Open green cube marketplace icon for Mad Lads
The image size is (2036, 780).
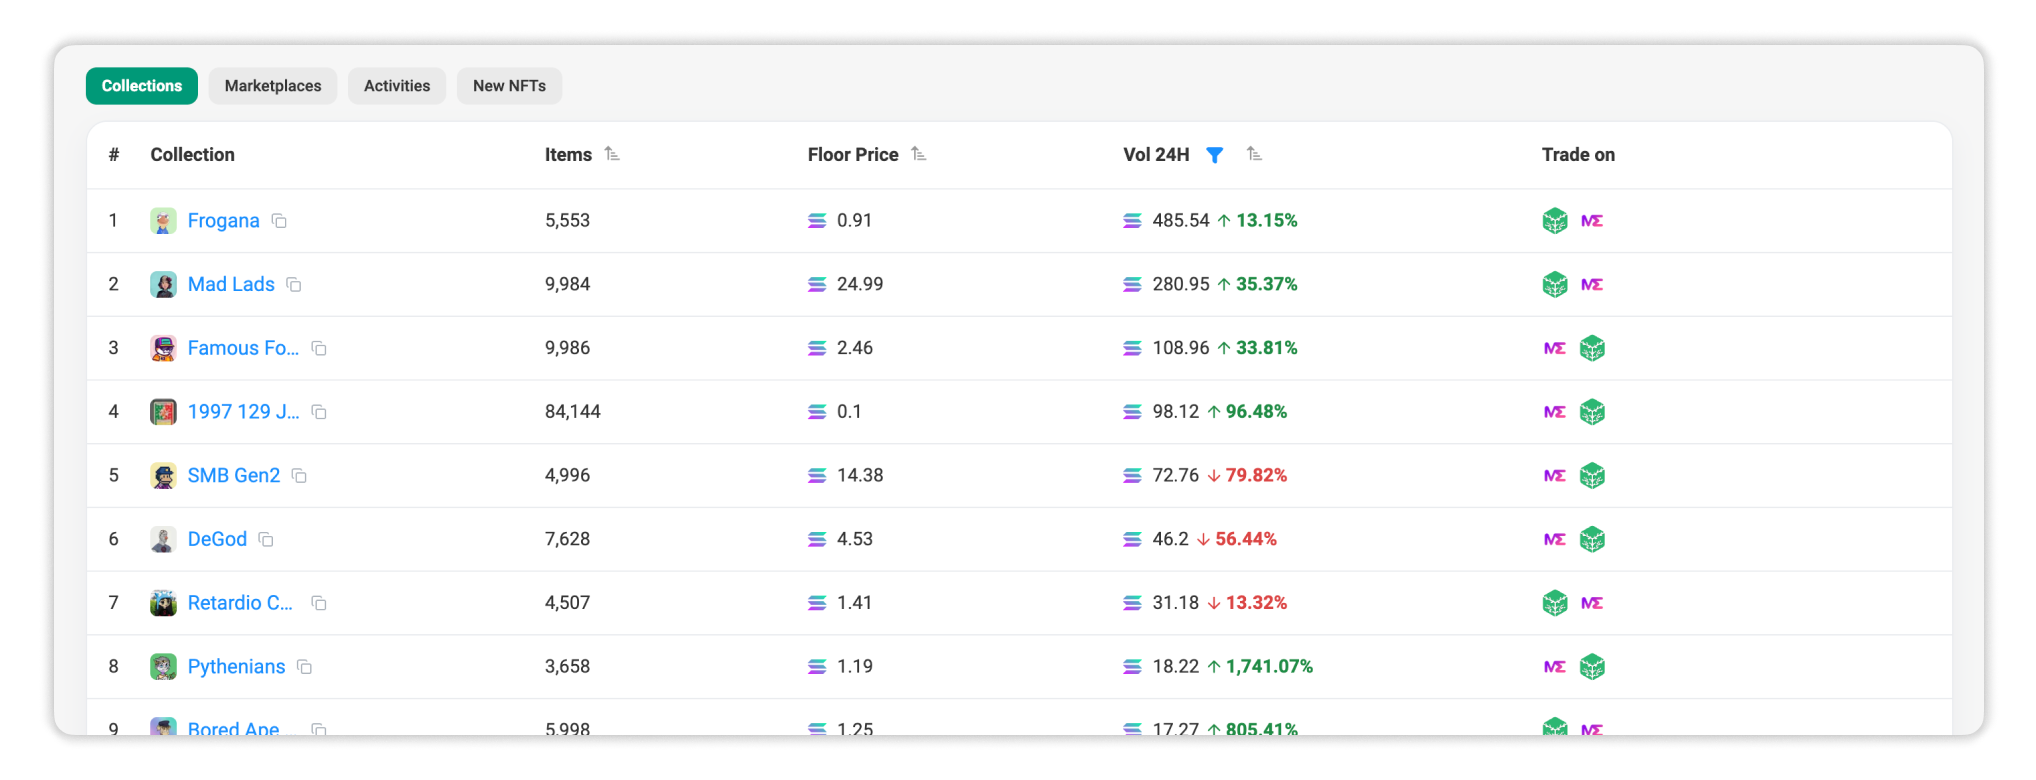pyautogui.click(x=1555, y=285)
